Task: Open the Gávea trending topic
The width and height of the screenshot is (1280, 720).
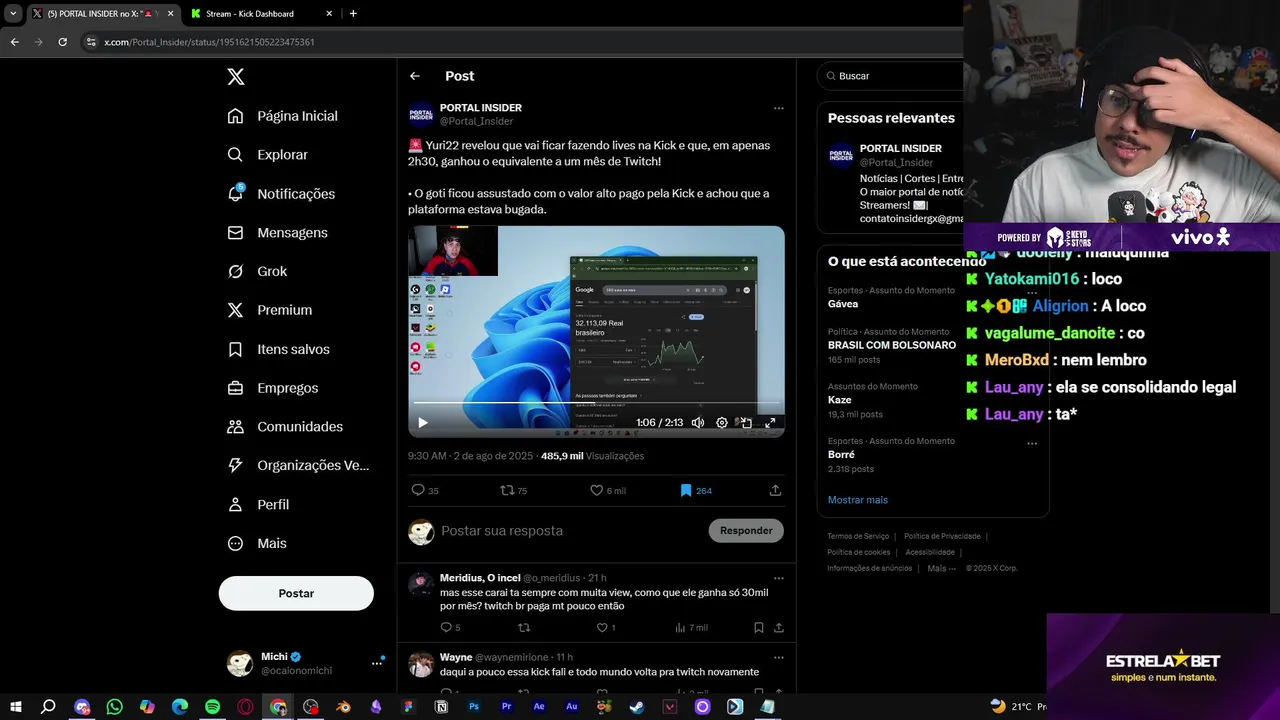Action: point(843,304)
